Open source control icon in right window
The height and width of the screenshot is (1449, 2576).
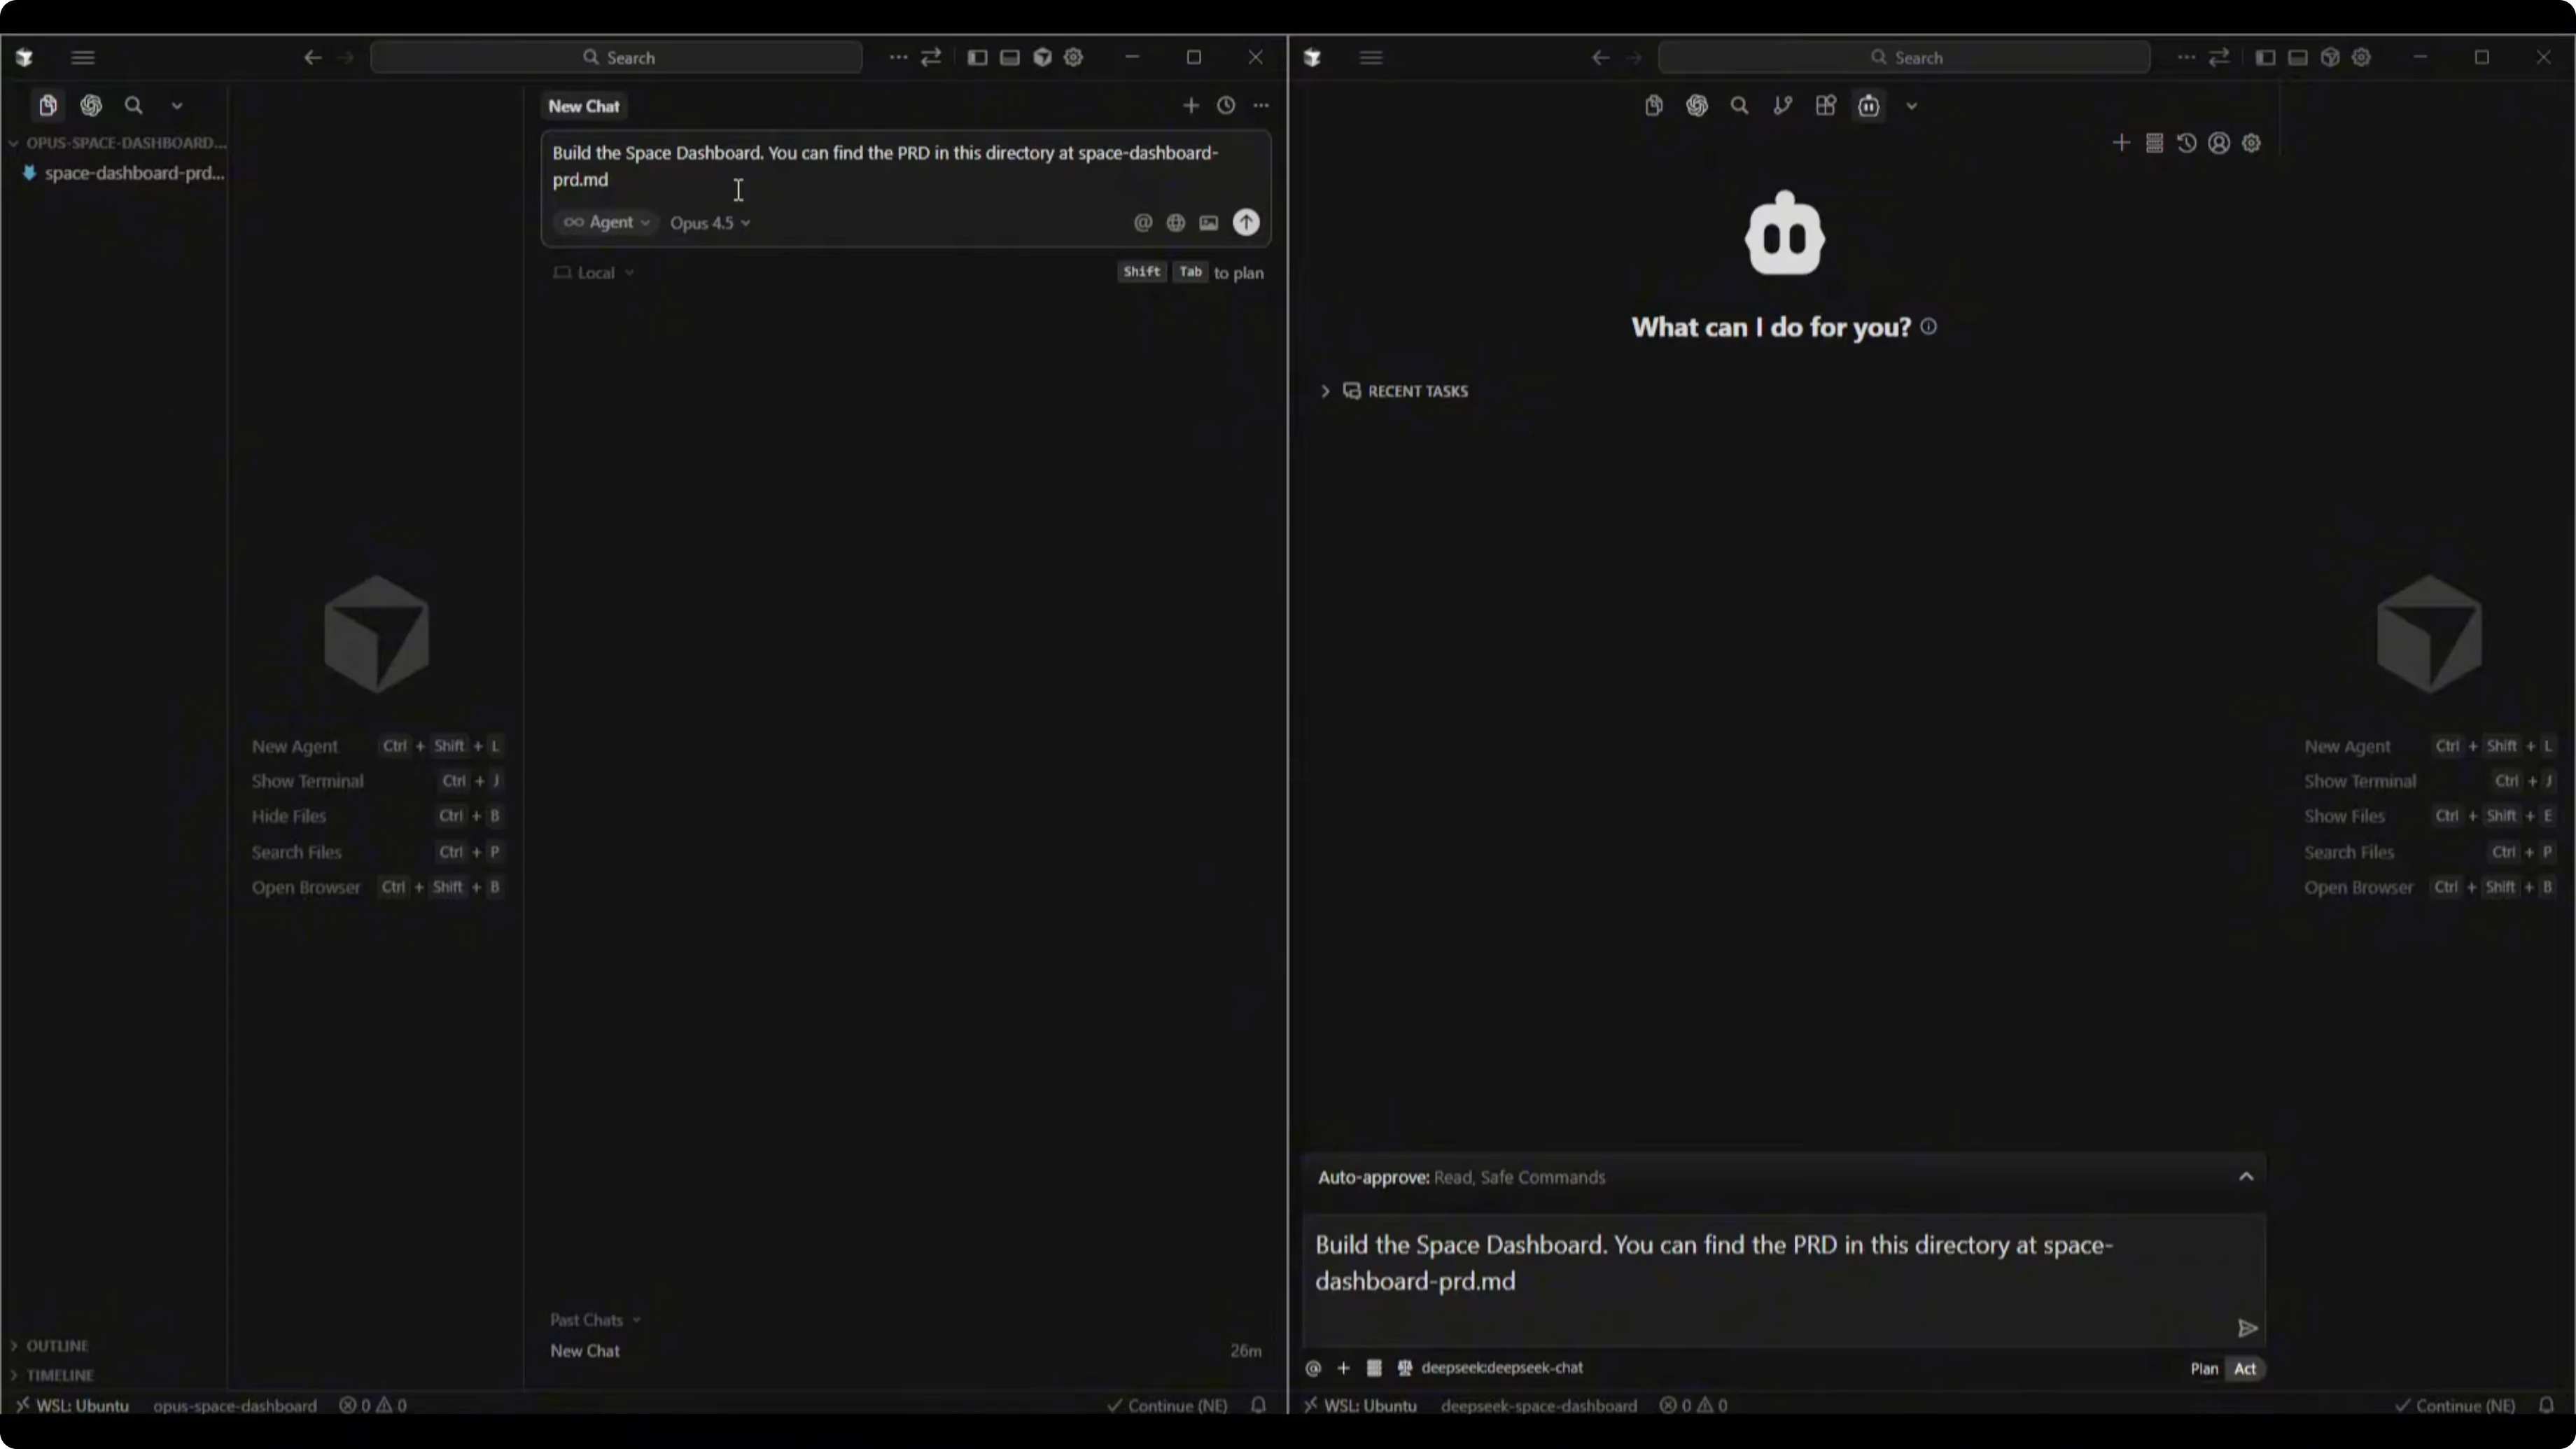click(1782, 105)
